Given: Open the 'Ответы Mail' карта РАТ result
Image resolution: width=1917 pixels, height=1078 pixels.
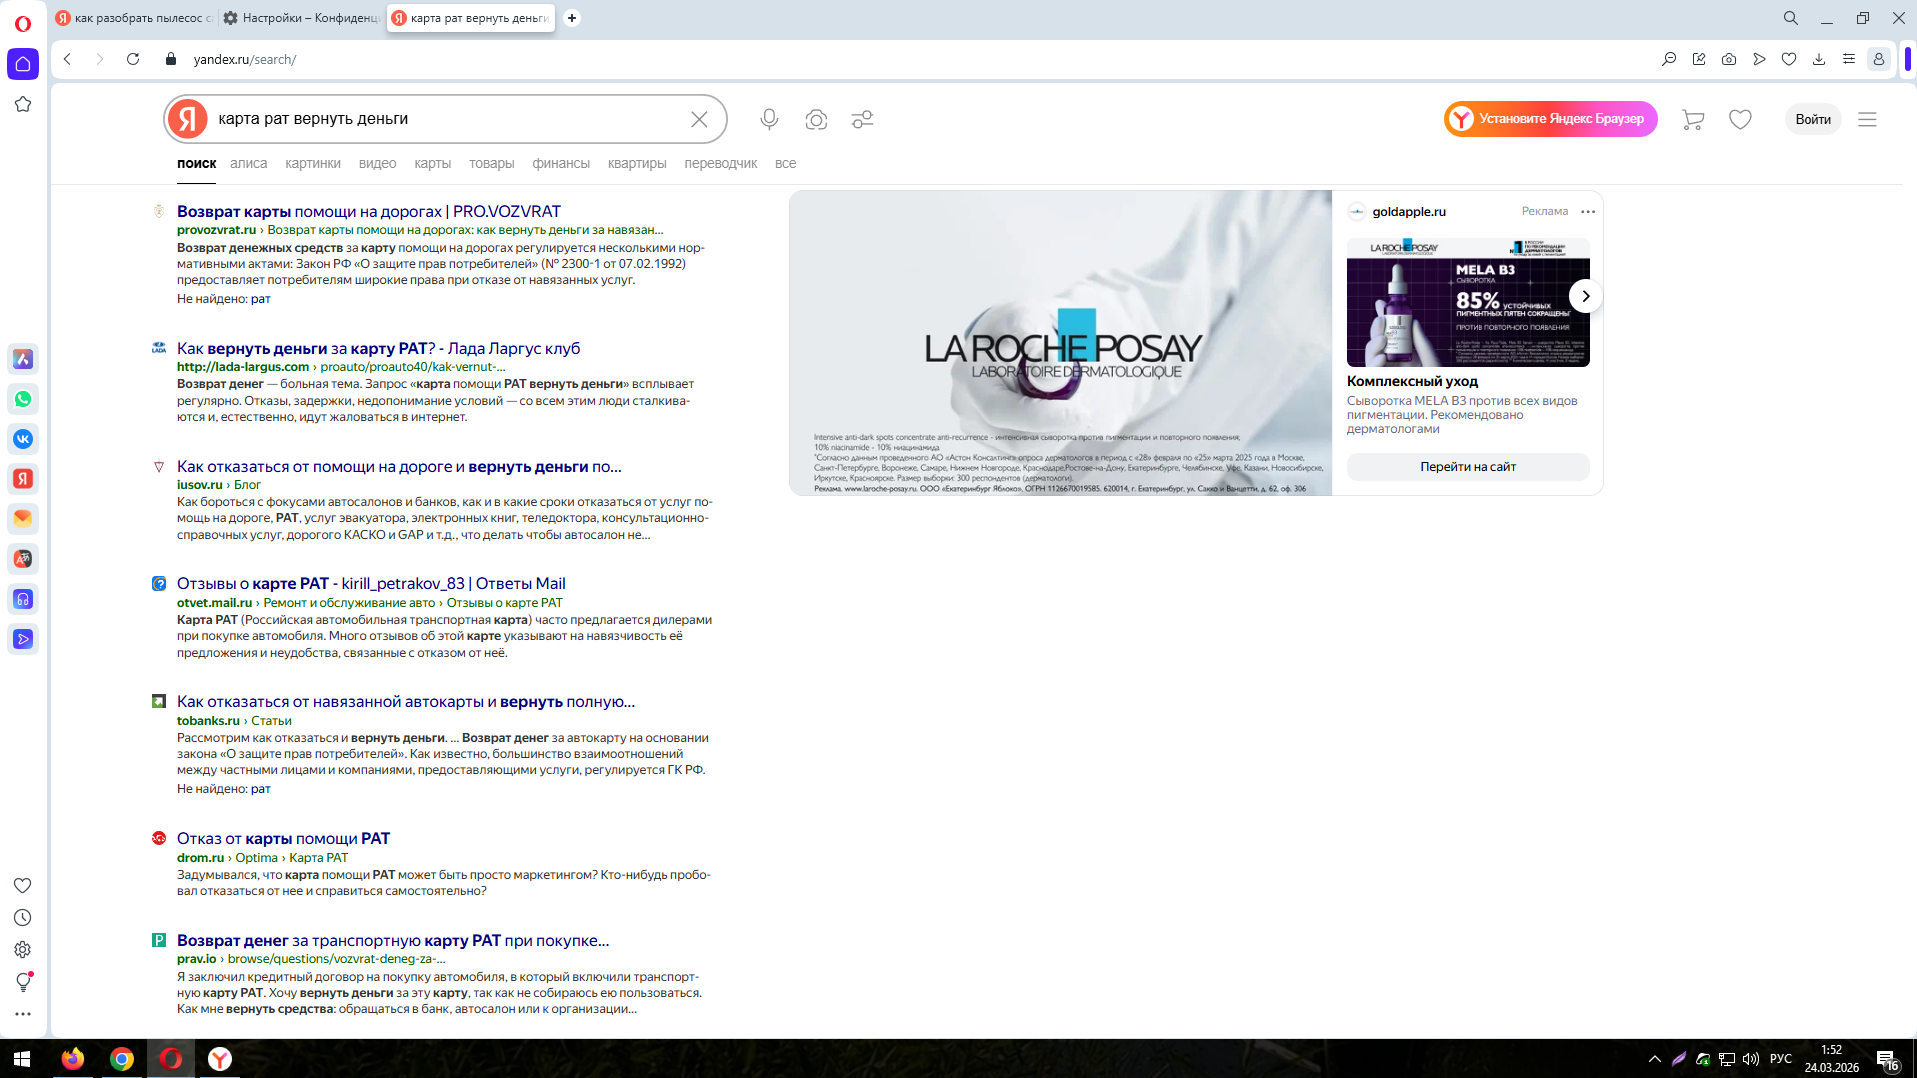Looking at the screenshot, I should 371,583.
